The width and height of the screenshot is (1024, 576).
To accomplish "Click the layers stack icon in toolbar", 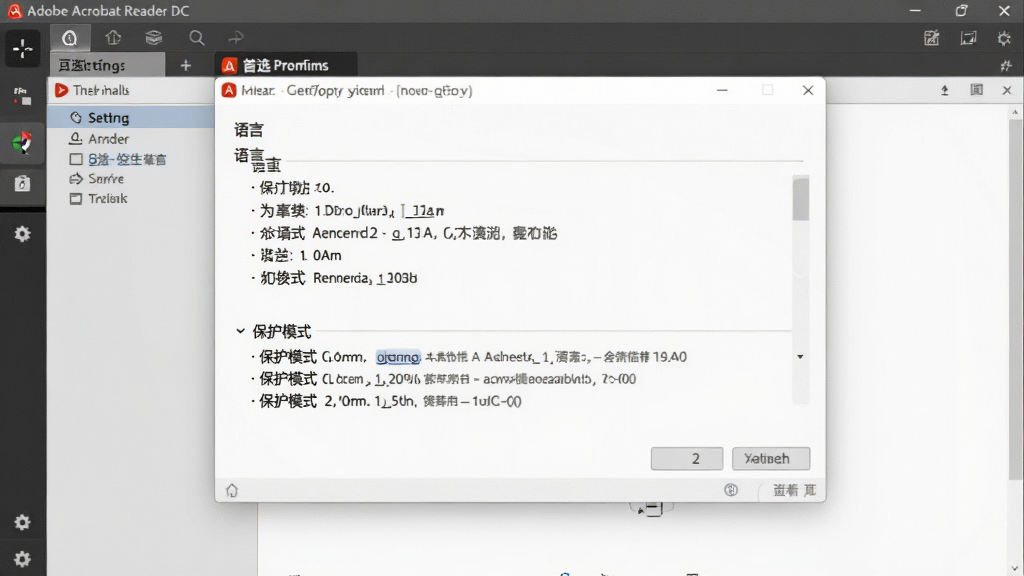I will click(x=154, y=38).
